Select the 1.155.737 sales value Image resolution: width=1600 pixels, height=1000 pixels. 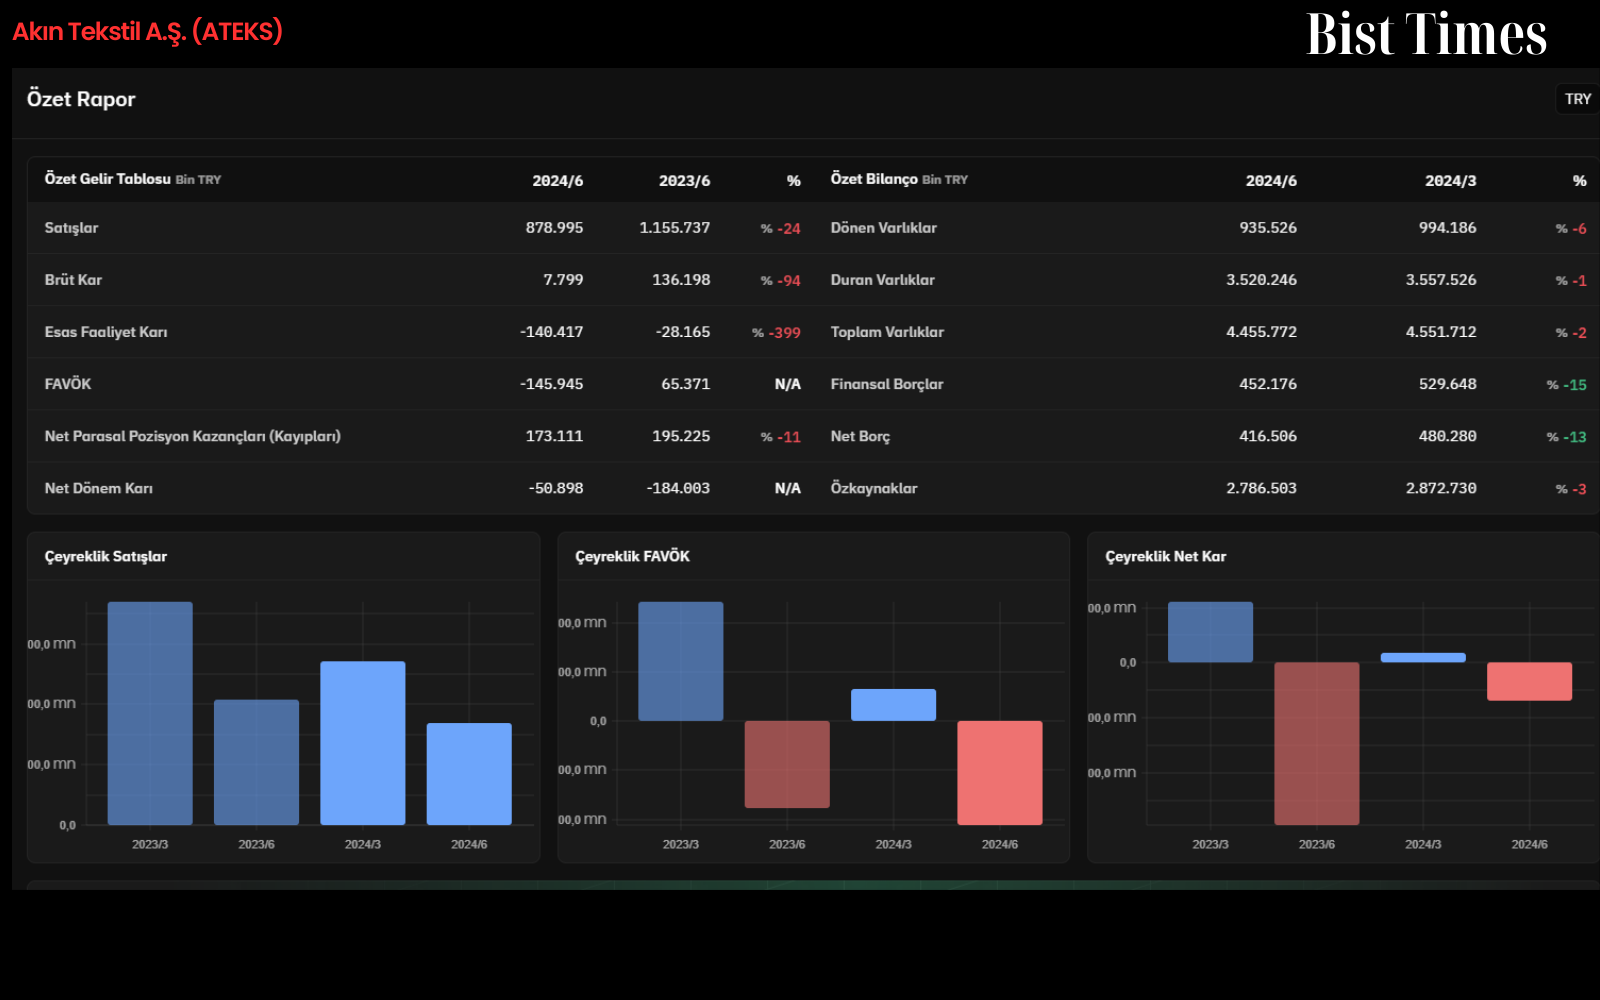coord(675,228)
